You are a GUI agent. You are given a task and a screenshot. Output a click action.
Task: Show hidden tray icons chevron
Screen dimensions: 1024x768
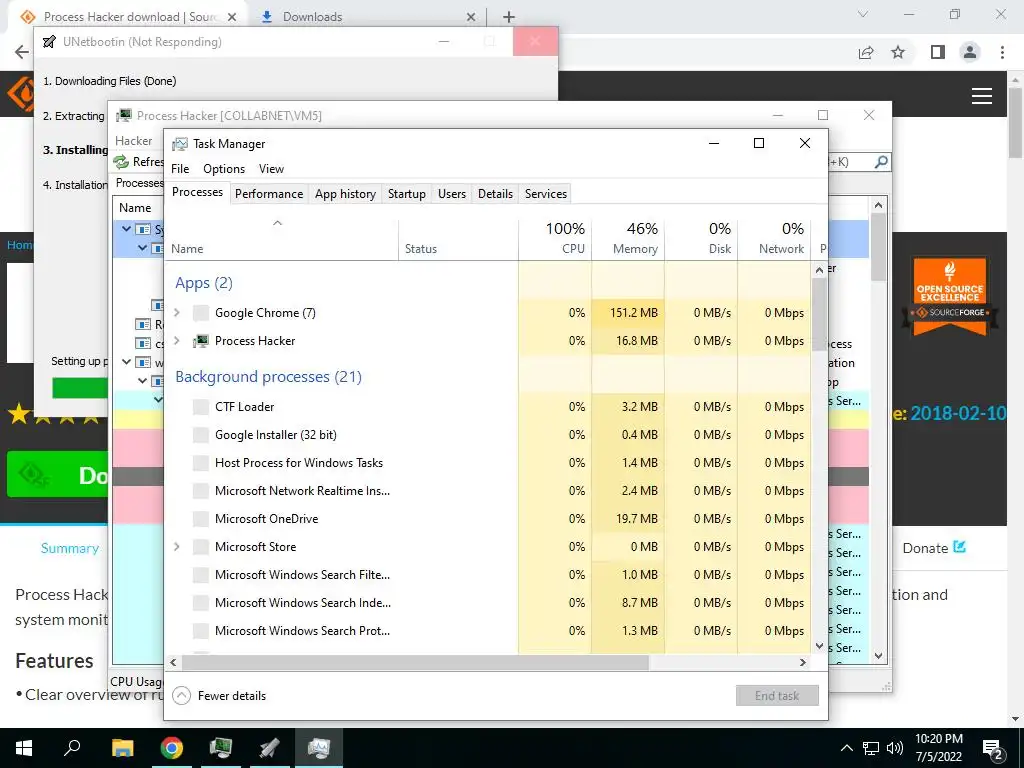click(846, 748)
